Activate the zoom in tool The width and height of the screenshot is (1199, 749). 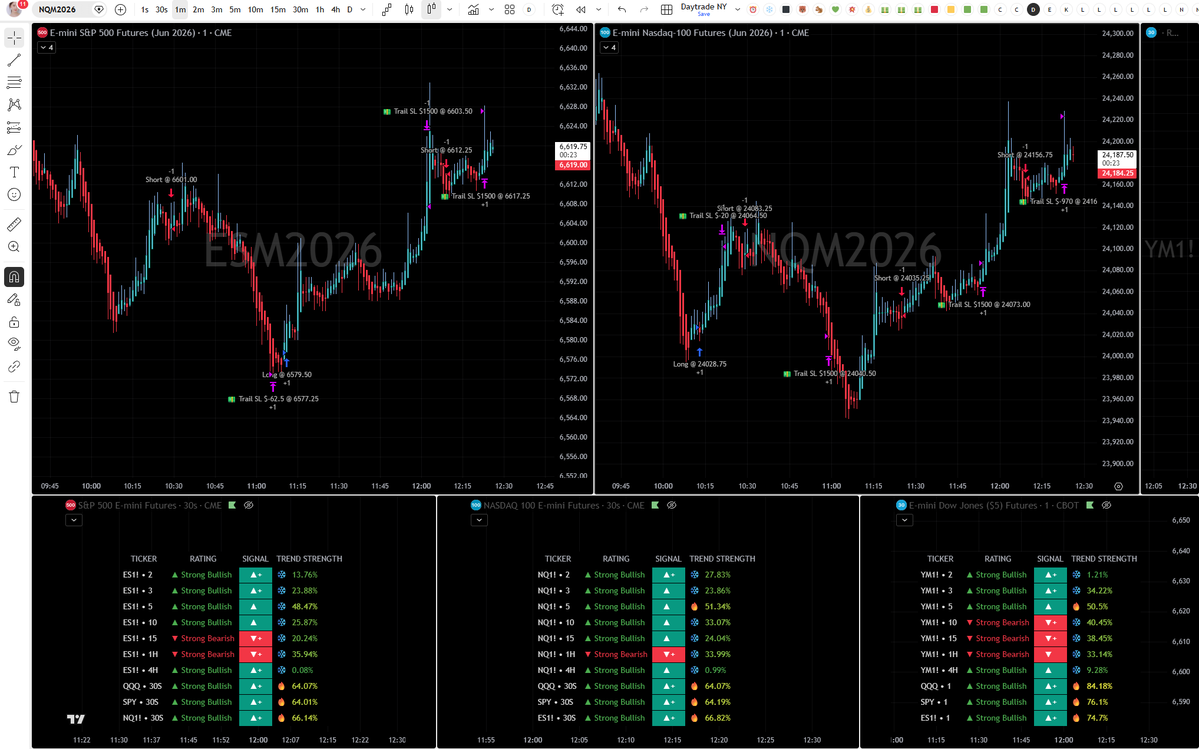14,247
